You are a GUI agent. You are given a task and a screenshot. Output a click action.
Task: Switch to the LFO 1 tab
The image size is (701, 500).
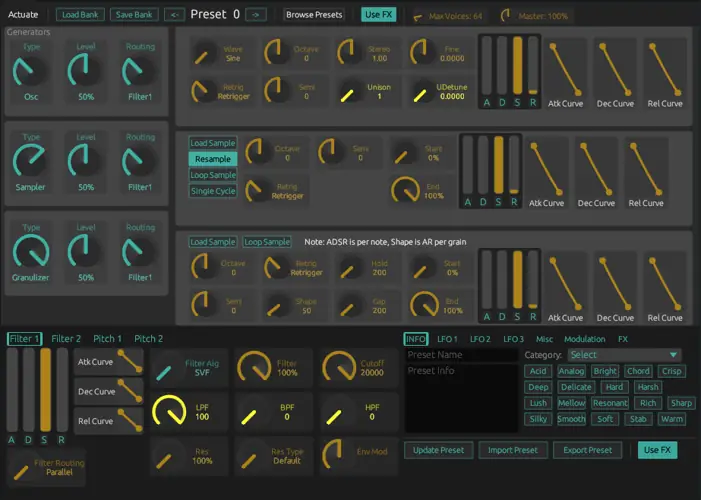pos(447,339)
